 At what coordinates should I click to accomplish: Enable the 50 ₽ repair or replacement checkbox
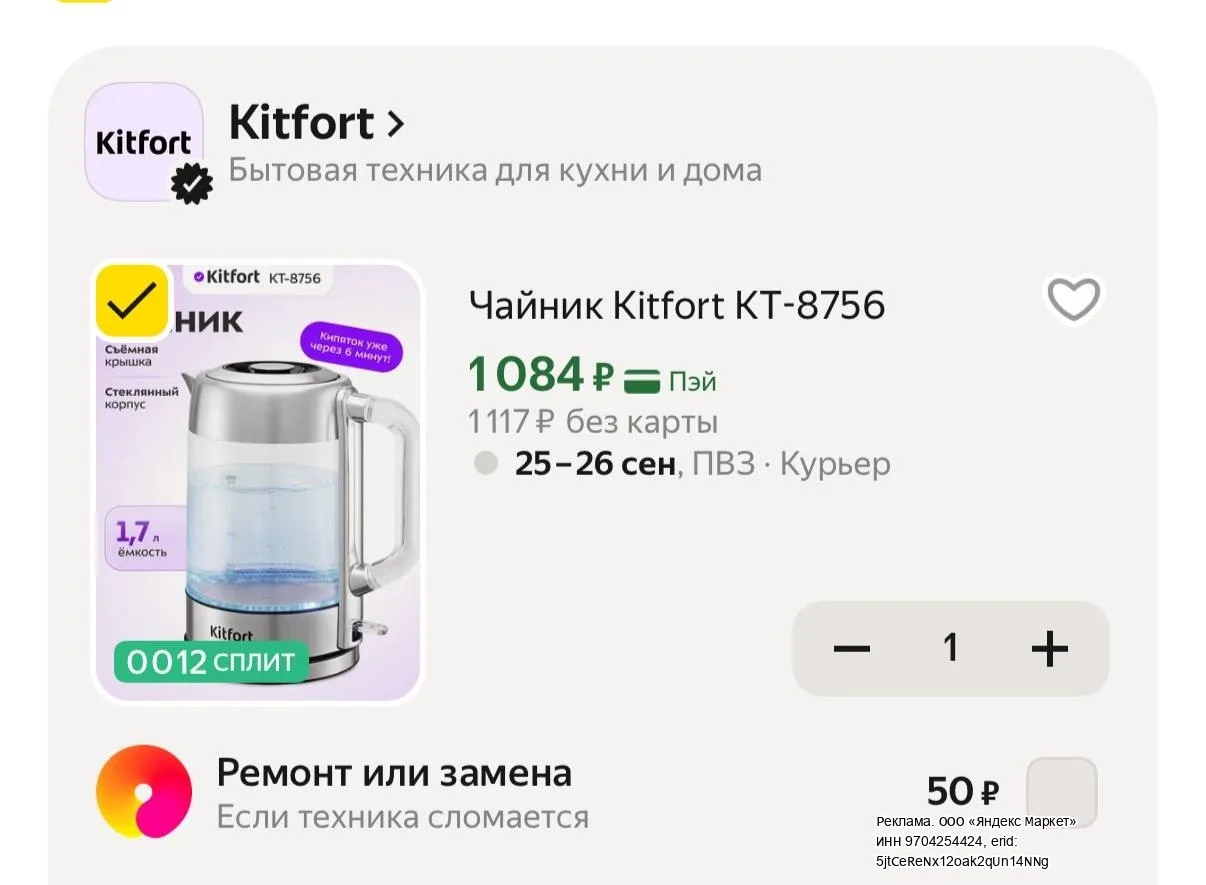[x=1062, y=792]
